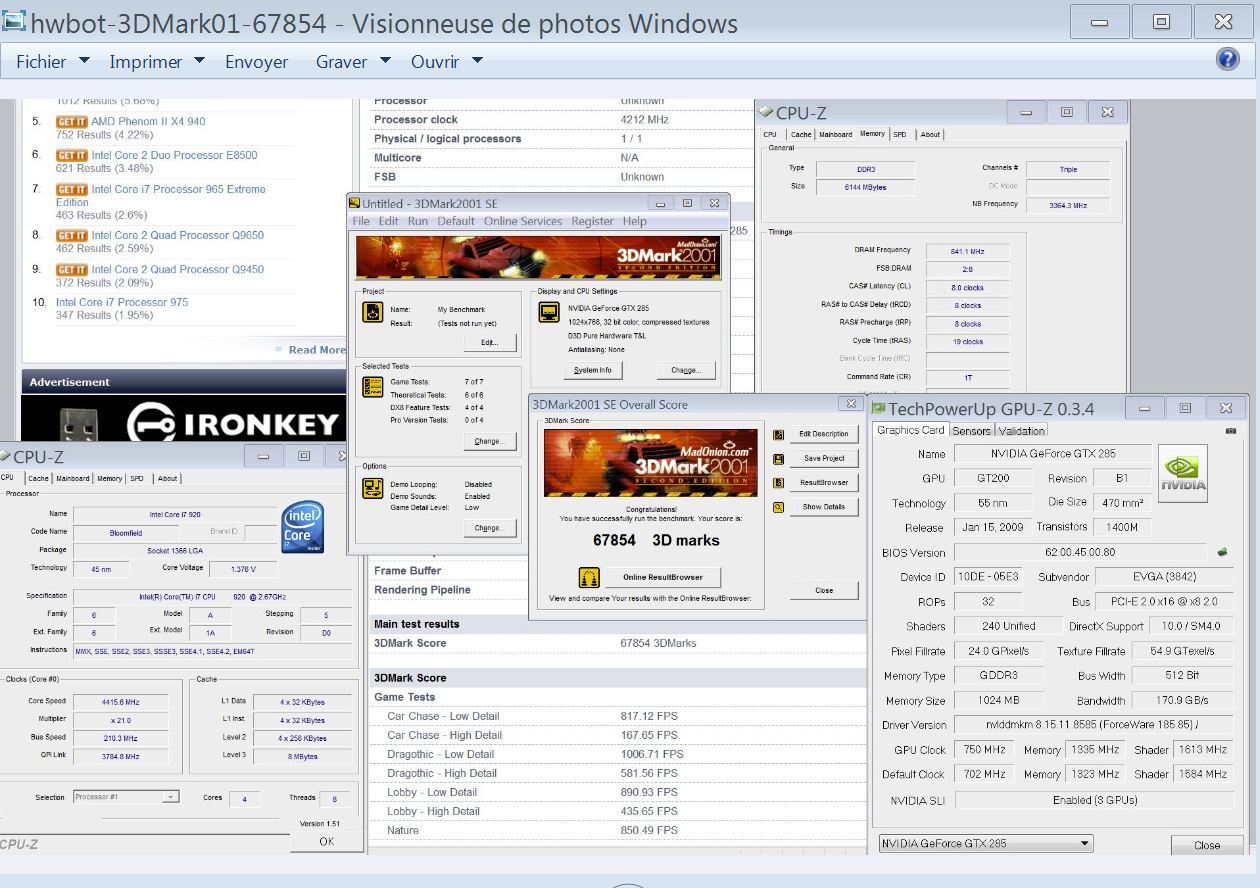Click the Close button in GPU-Z
Viewport: 1260px width, 888px height.
click(x=1207, y=845)
